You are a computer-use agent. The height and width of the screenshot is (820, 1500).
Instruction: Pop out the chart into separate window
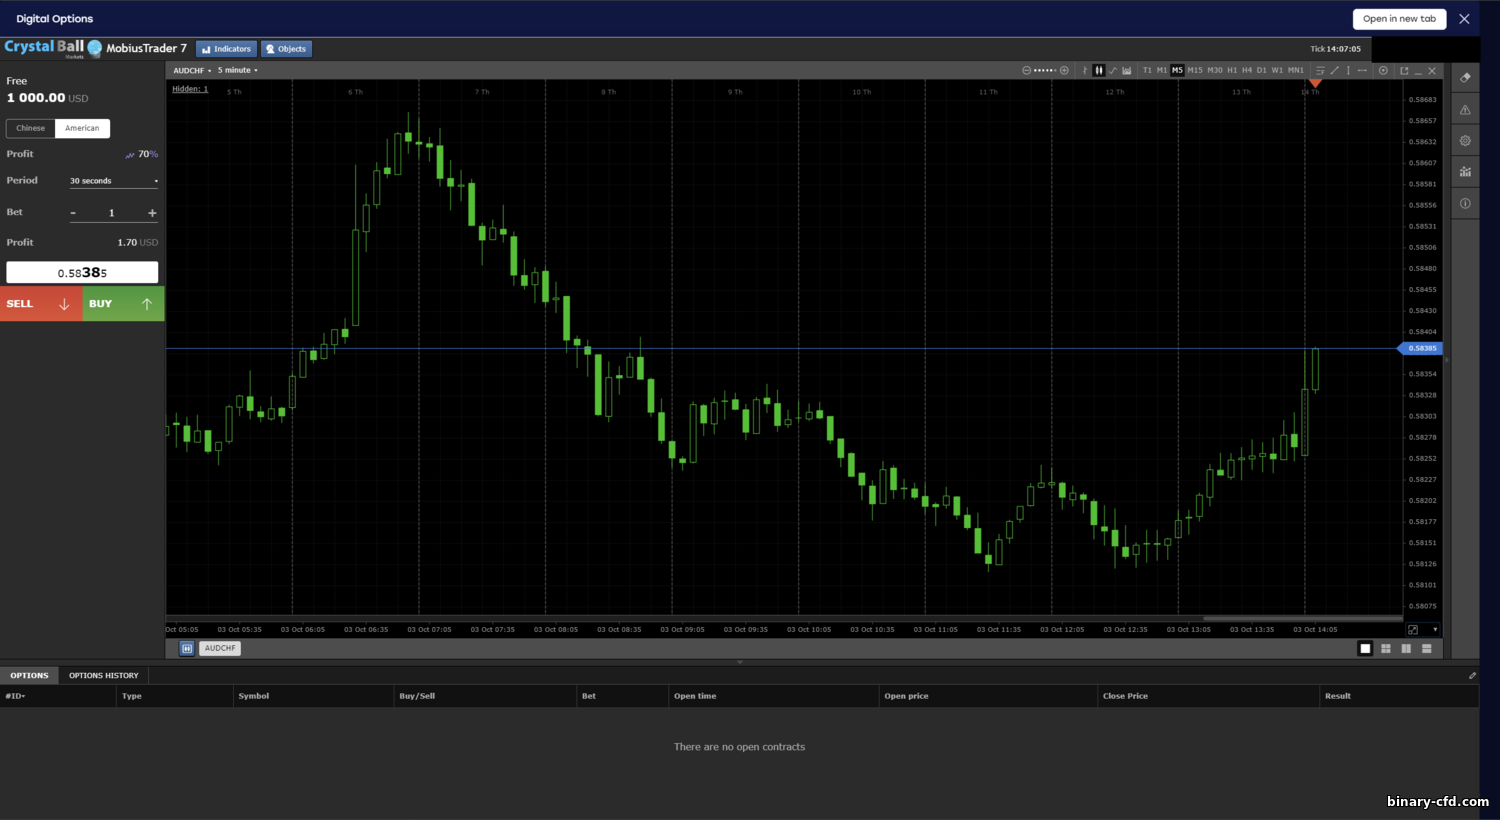(x=1404, y=70)
